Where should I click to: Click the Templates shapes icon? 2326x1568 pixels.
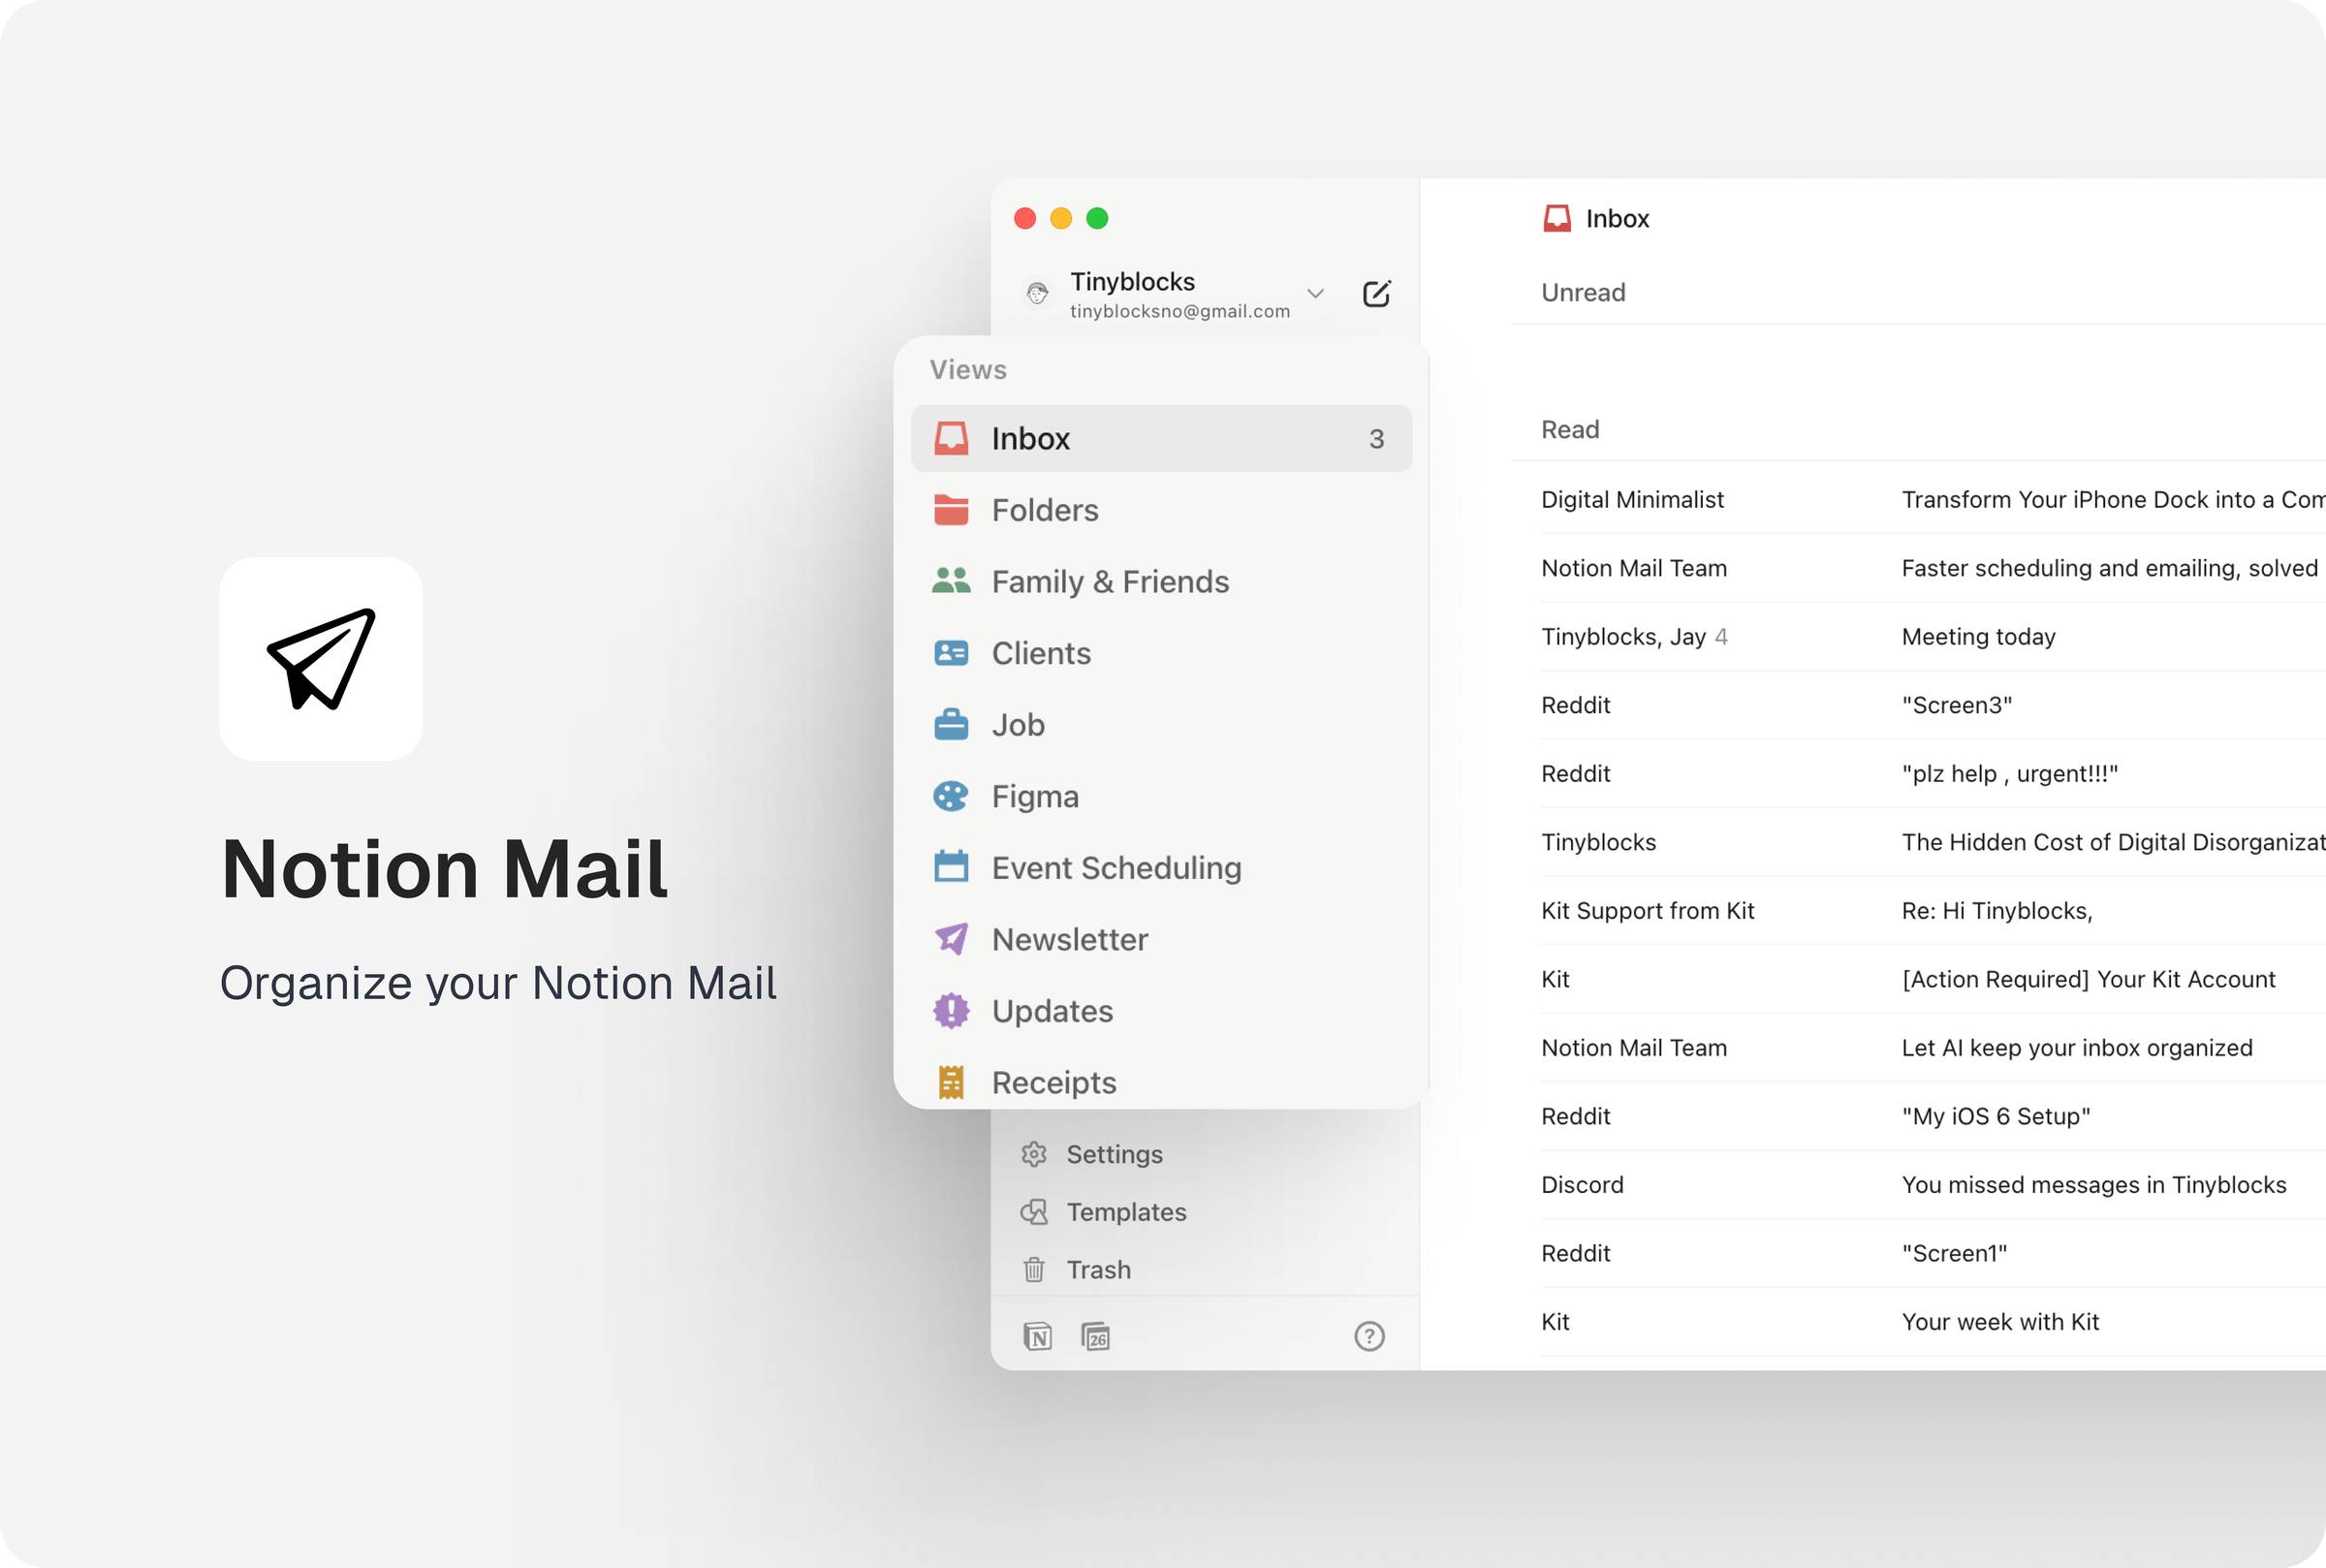point(1034,1212)
